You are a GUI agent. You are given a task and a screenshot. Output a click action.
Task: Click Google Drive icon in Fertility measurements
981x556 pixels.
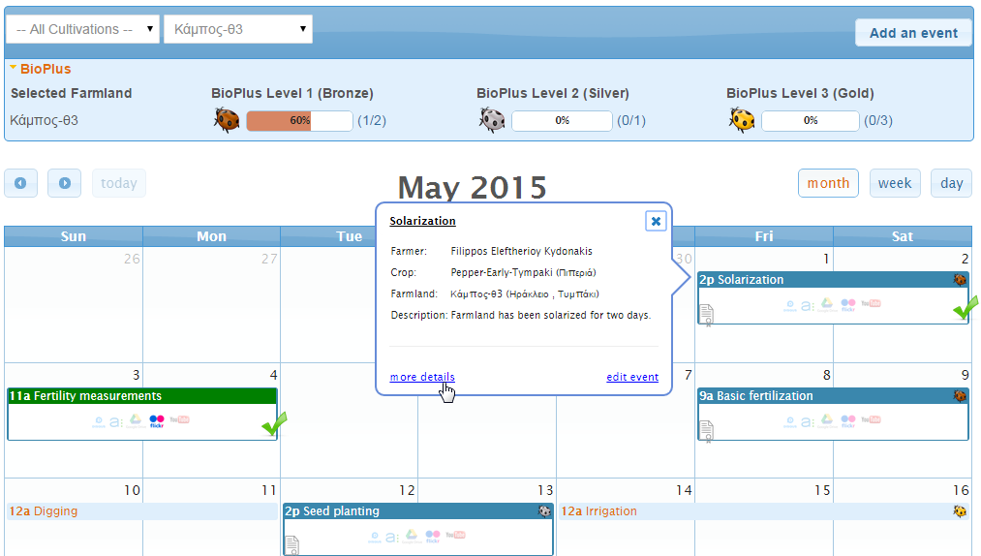click(136, 420)
